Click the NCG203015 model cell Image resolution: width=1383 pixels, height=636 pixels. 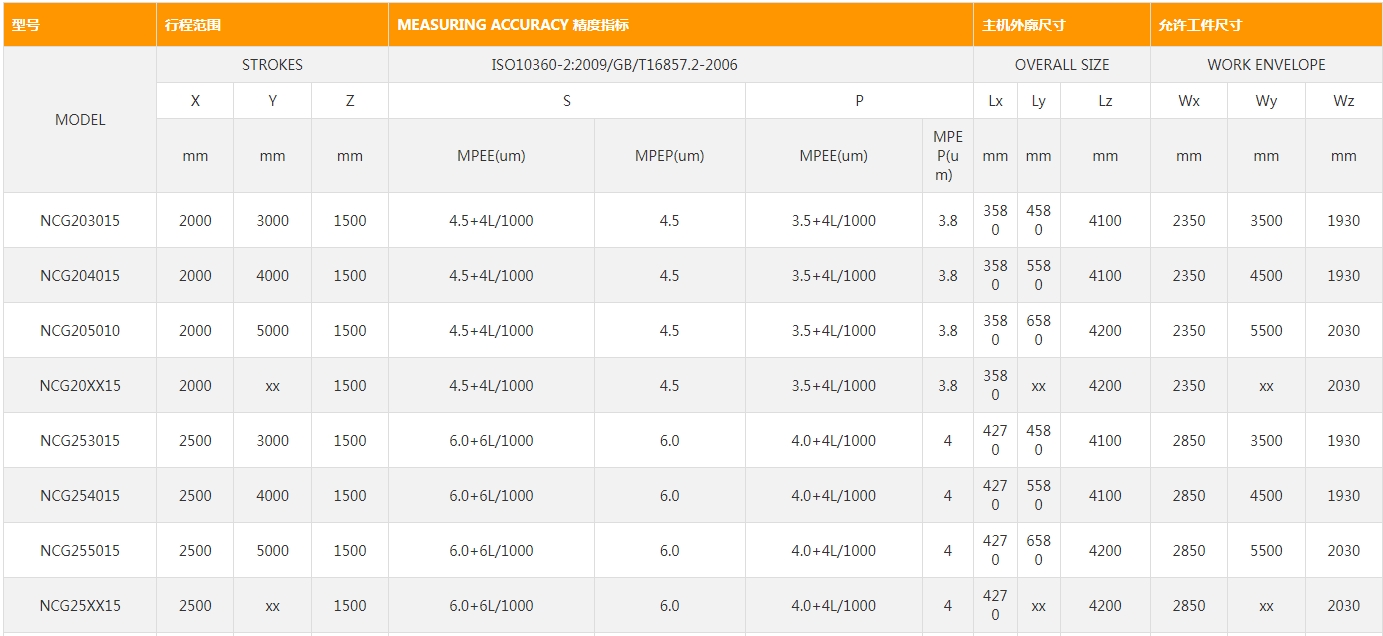click(80, 221)
